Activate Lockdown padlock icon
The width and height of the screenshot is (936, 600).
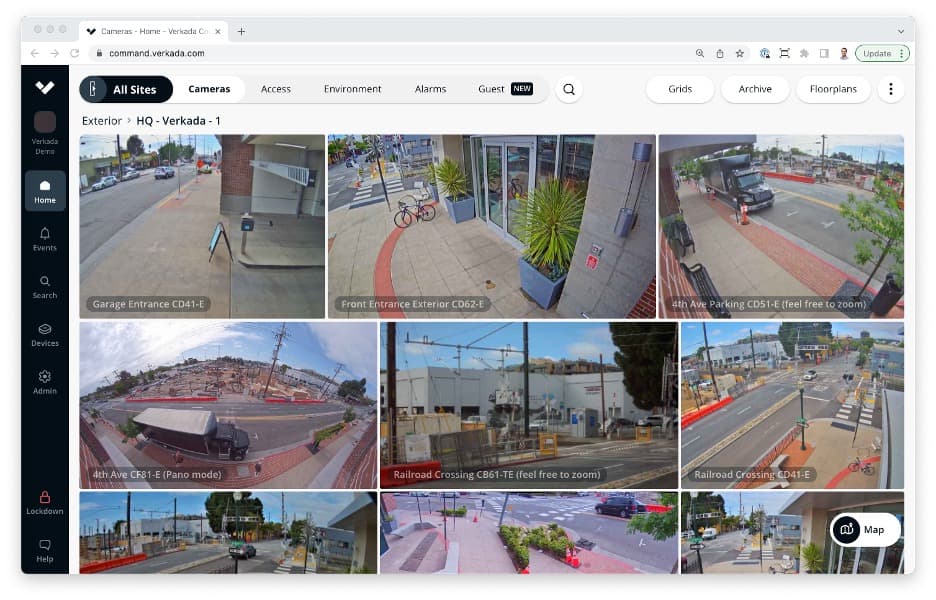click(x=45, y=502)
